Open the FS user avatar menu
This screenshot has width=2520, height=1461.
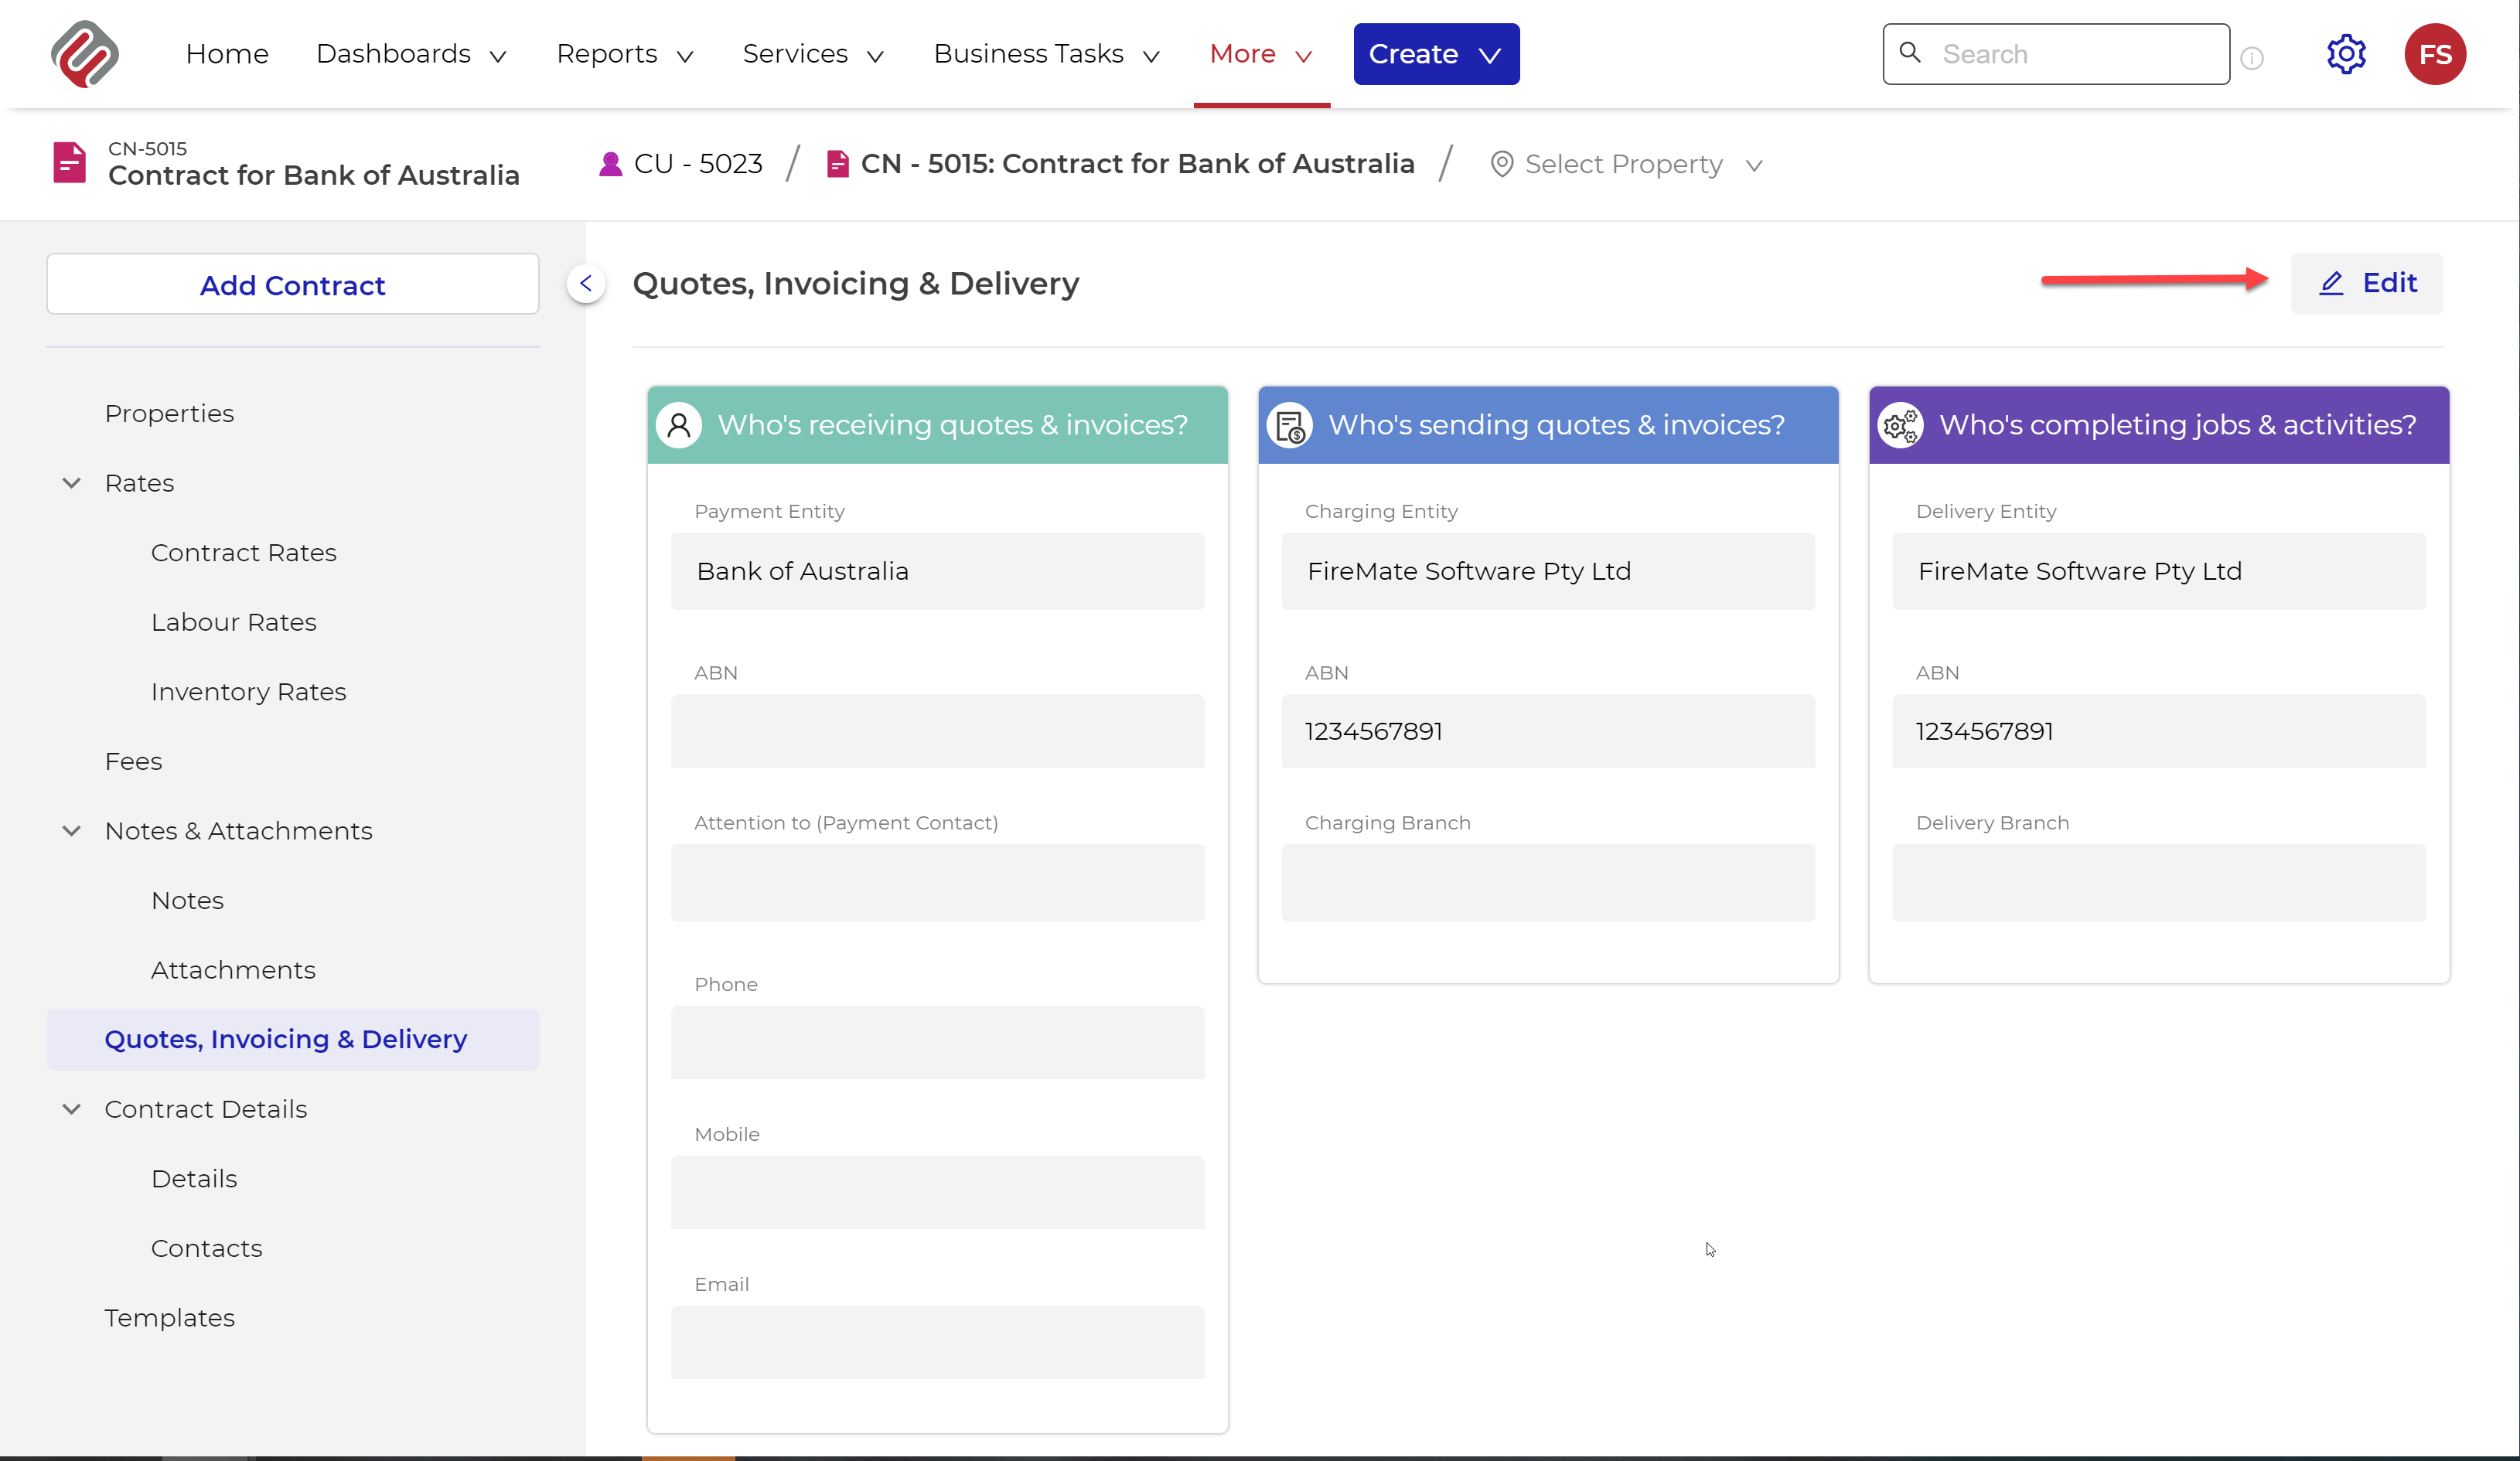click(x=2435, y=54)
